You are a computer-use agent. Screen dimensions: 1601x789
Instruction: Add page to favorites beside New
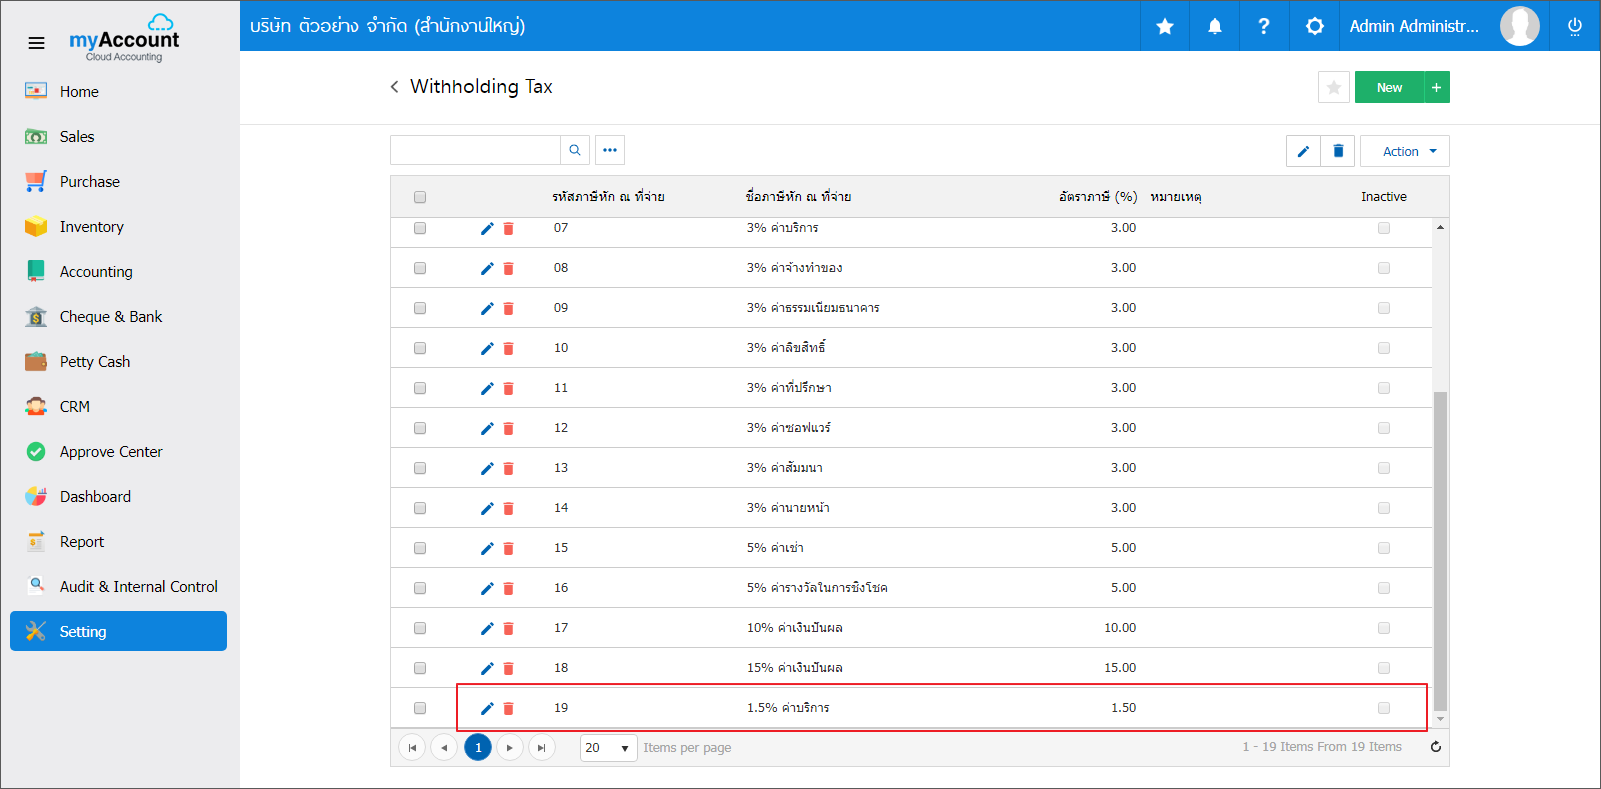pos(1334,87)
